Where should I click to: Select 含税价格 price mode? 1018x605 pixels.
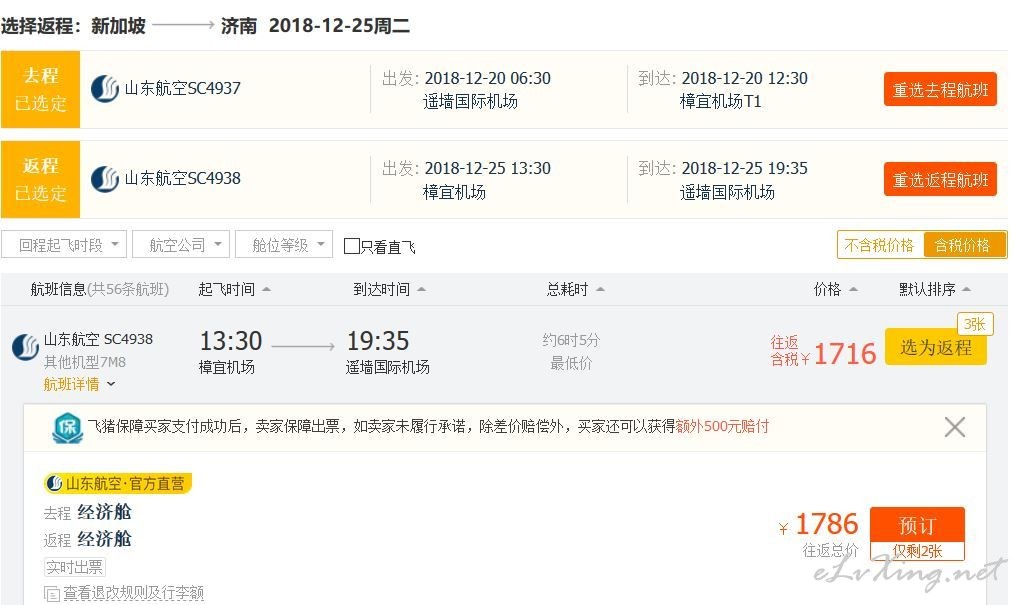click(x=963, y=245)
